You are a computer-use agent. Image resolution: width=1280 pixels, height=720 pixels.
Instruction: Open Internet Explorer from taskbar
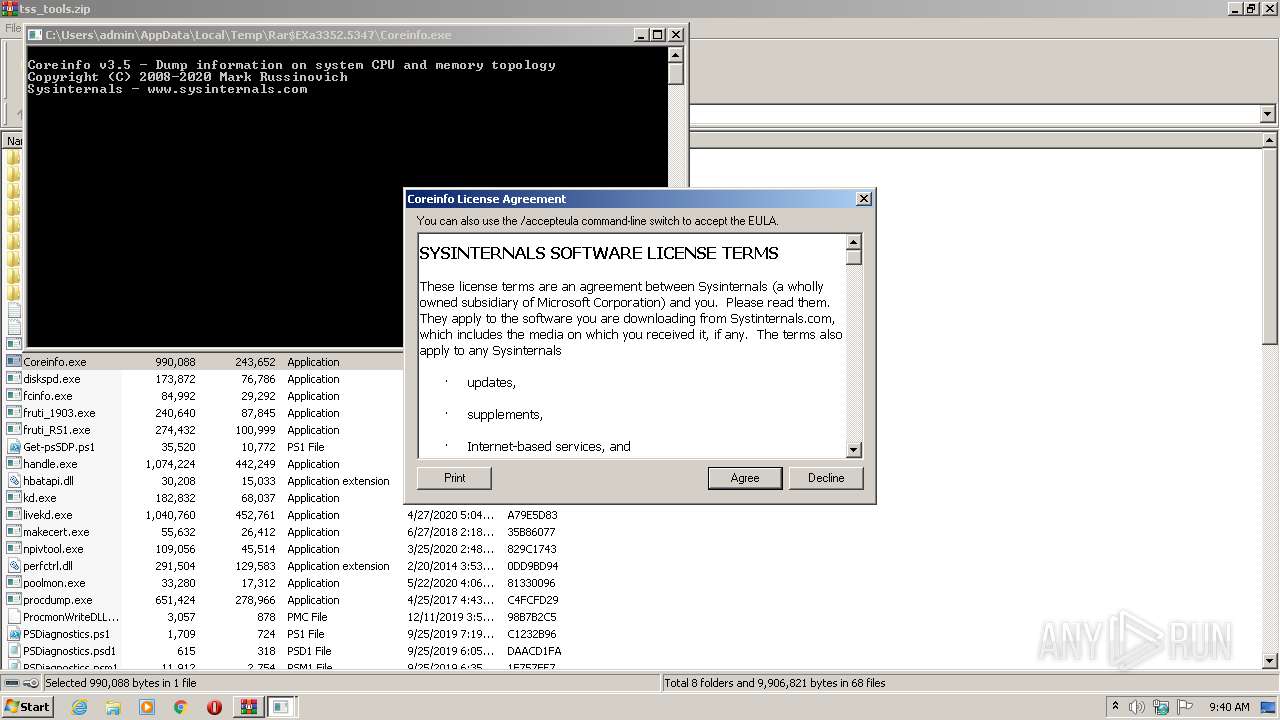coord(79,707)
